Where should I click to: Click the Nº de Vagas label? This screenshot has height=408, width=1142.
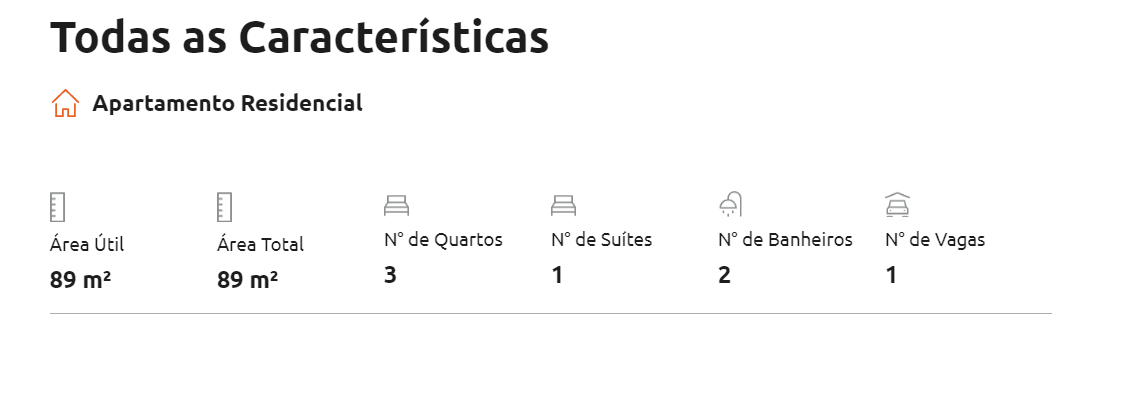(x=935, y=240)
